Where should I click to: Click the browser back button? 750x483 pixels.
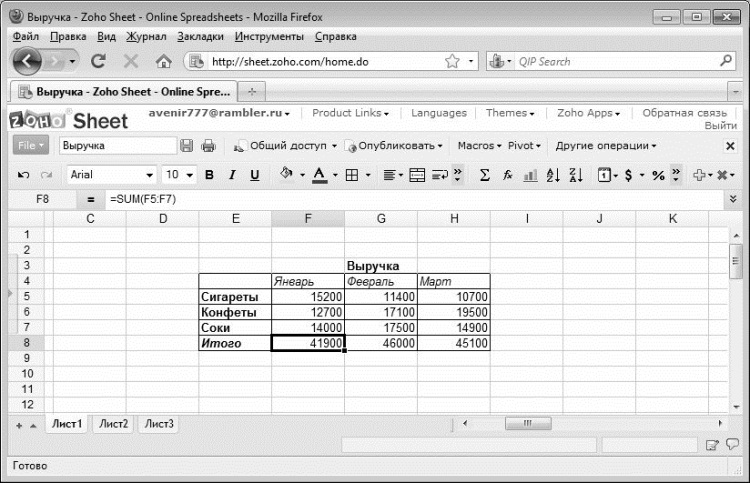coord(27,61)
